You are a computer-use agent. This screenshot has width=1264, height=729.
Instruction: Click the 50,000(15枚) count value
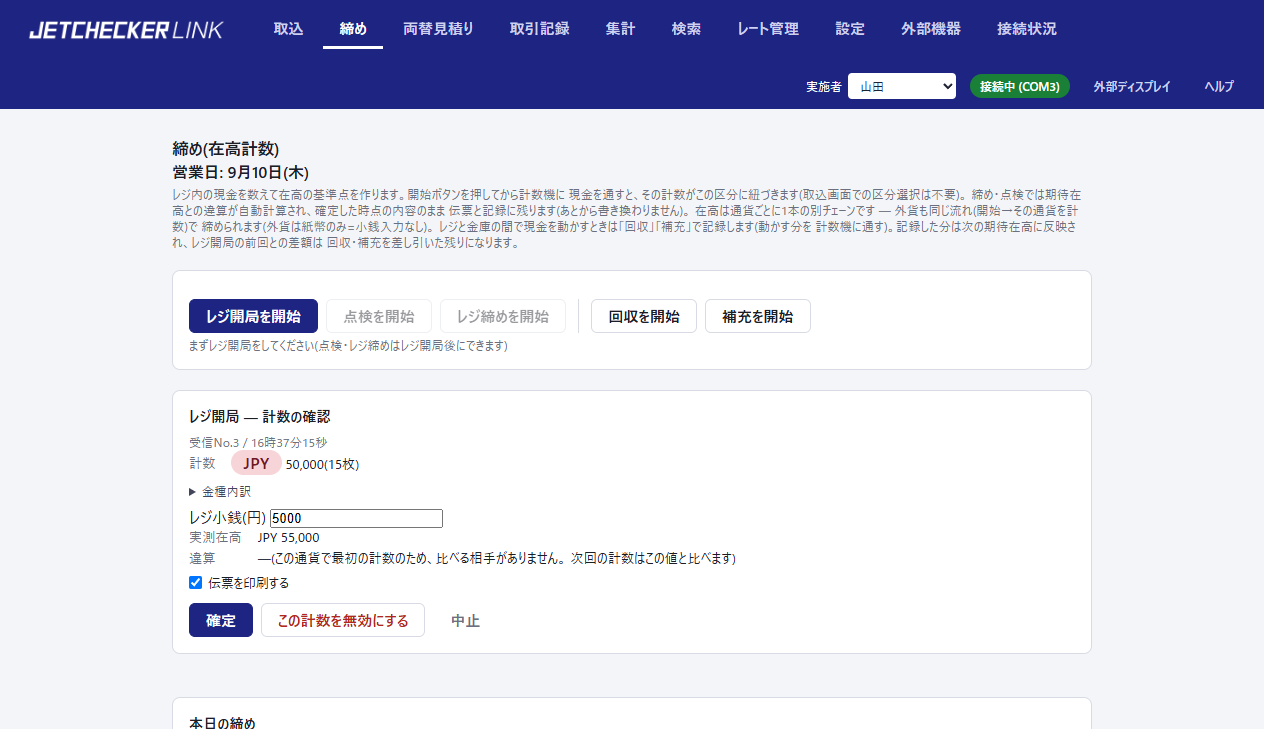[x=322, y=464]
